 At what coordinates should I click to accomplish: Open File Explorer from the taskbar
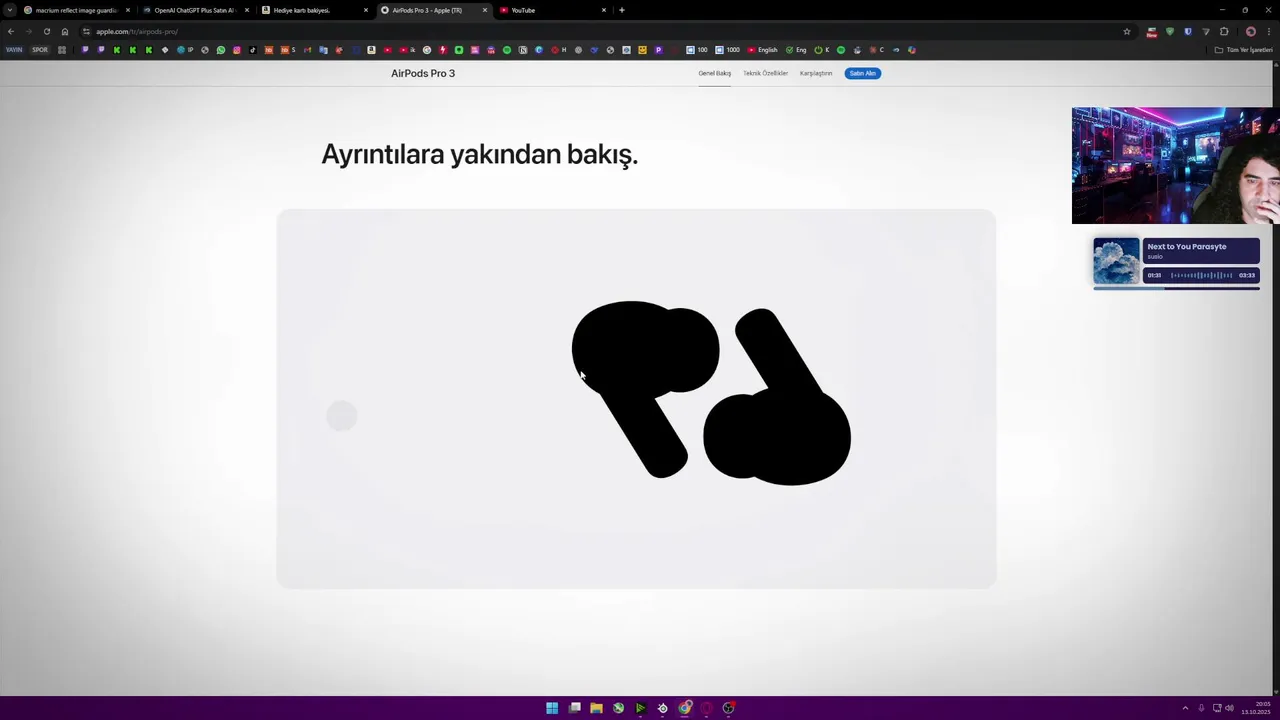pyautogui.click(x=596, y=708)
